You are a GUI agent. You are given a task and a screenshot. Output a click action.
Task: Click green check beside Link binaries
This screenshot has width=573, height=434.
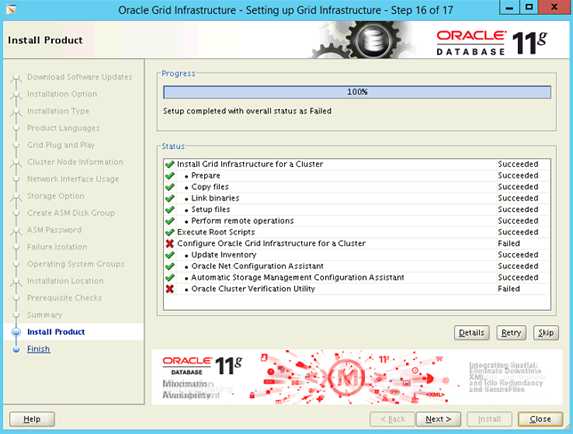[x=170, y=198]
